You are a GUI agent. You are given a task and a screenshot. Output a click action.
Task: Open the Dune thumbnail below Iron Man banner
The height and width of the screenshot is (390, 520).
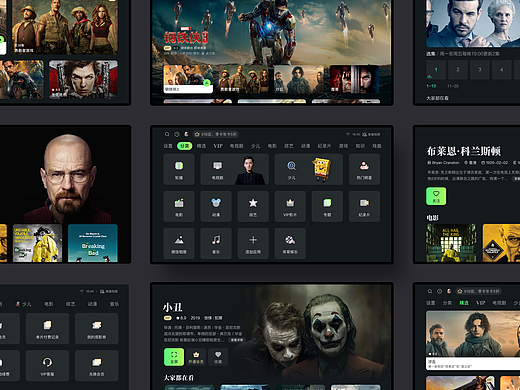299,79
